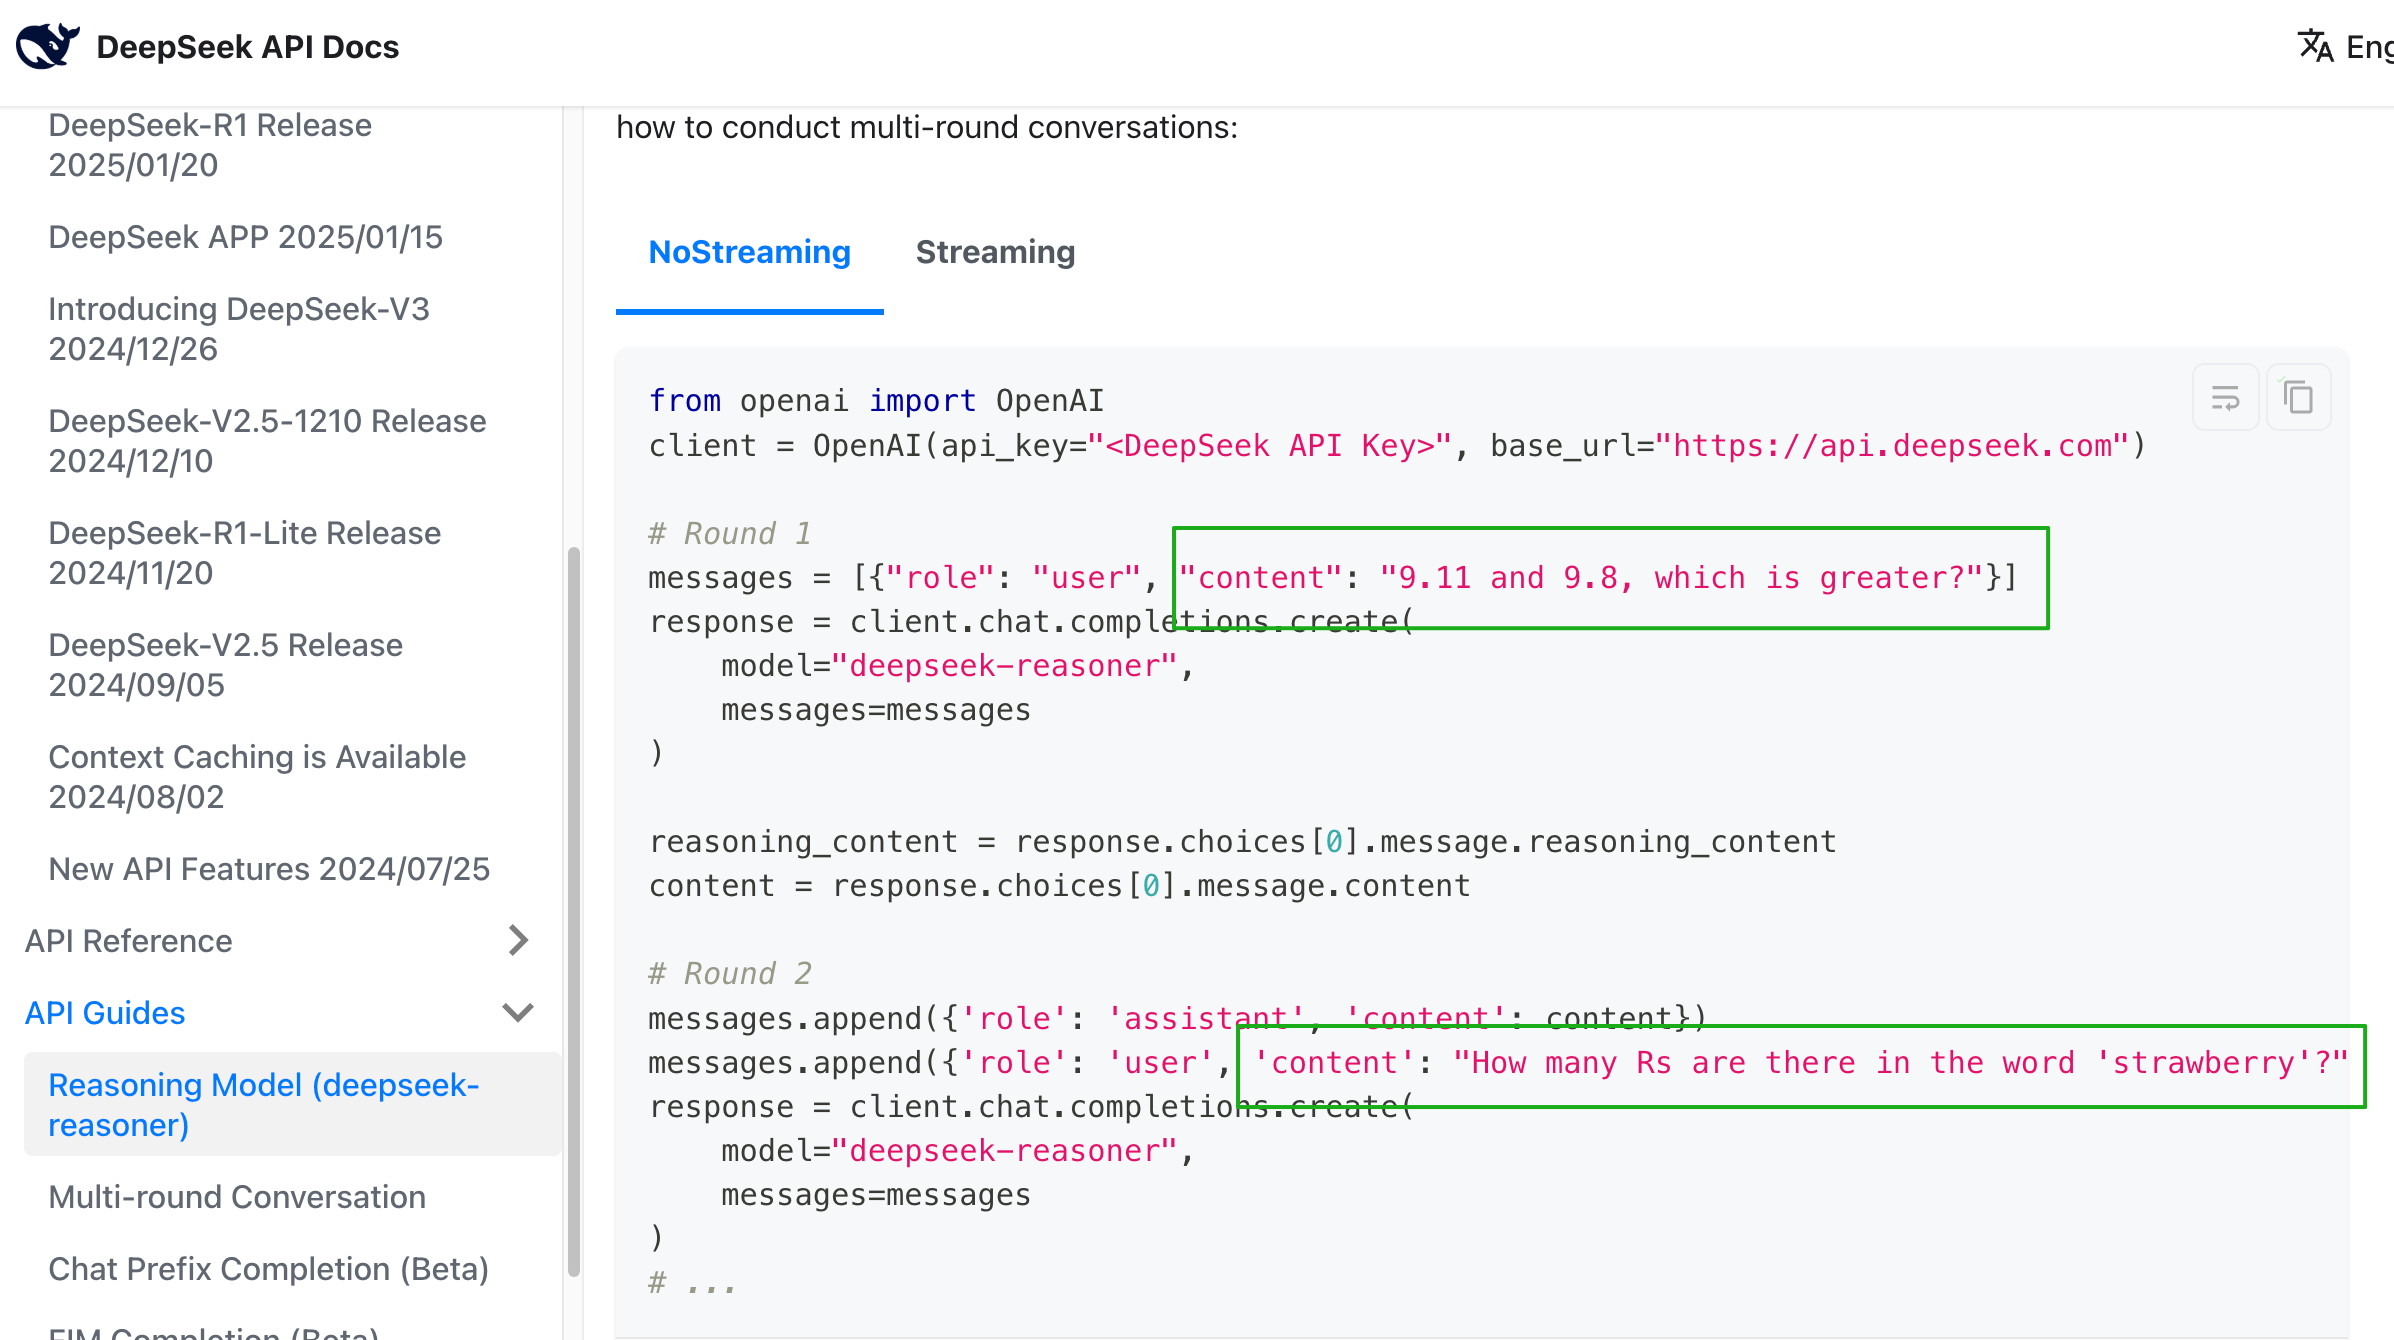Expand the API Reference section

click(517, 940)
